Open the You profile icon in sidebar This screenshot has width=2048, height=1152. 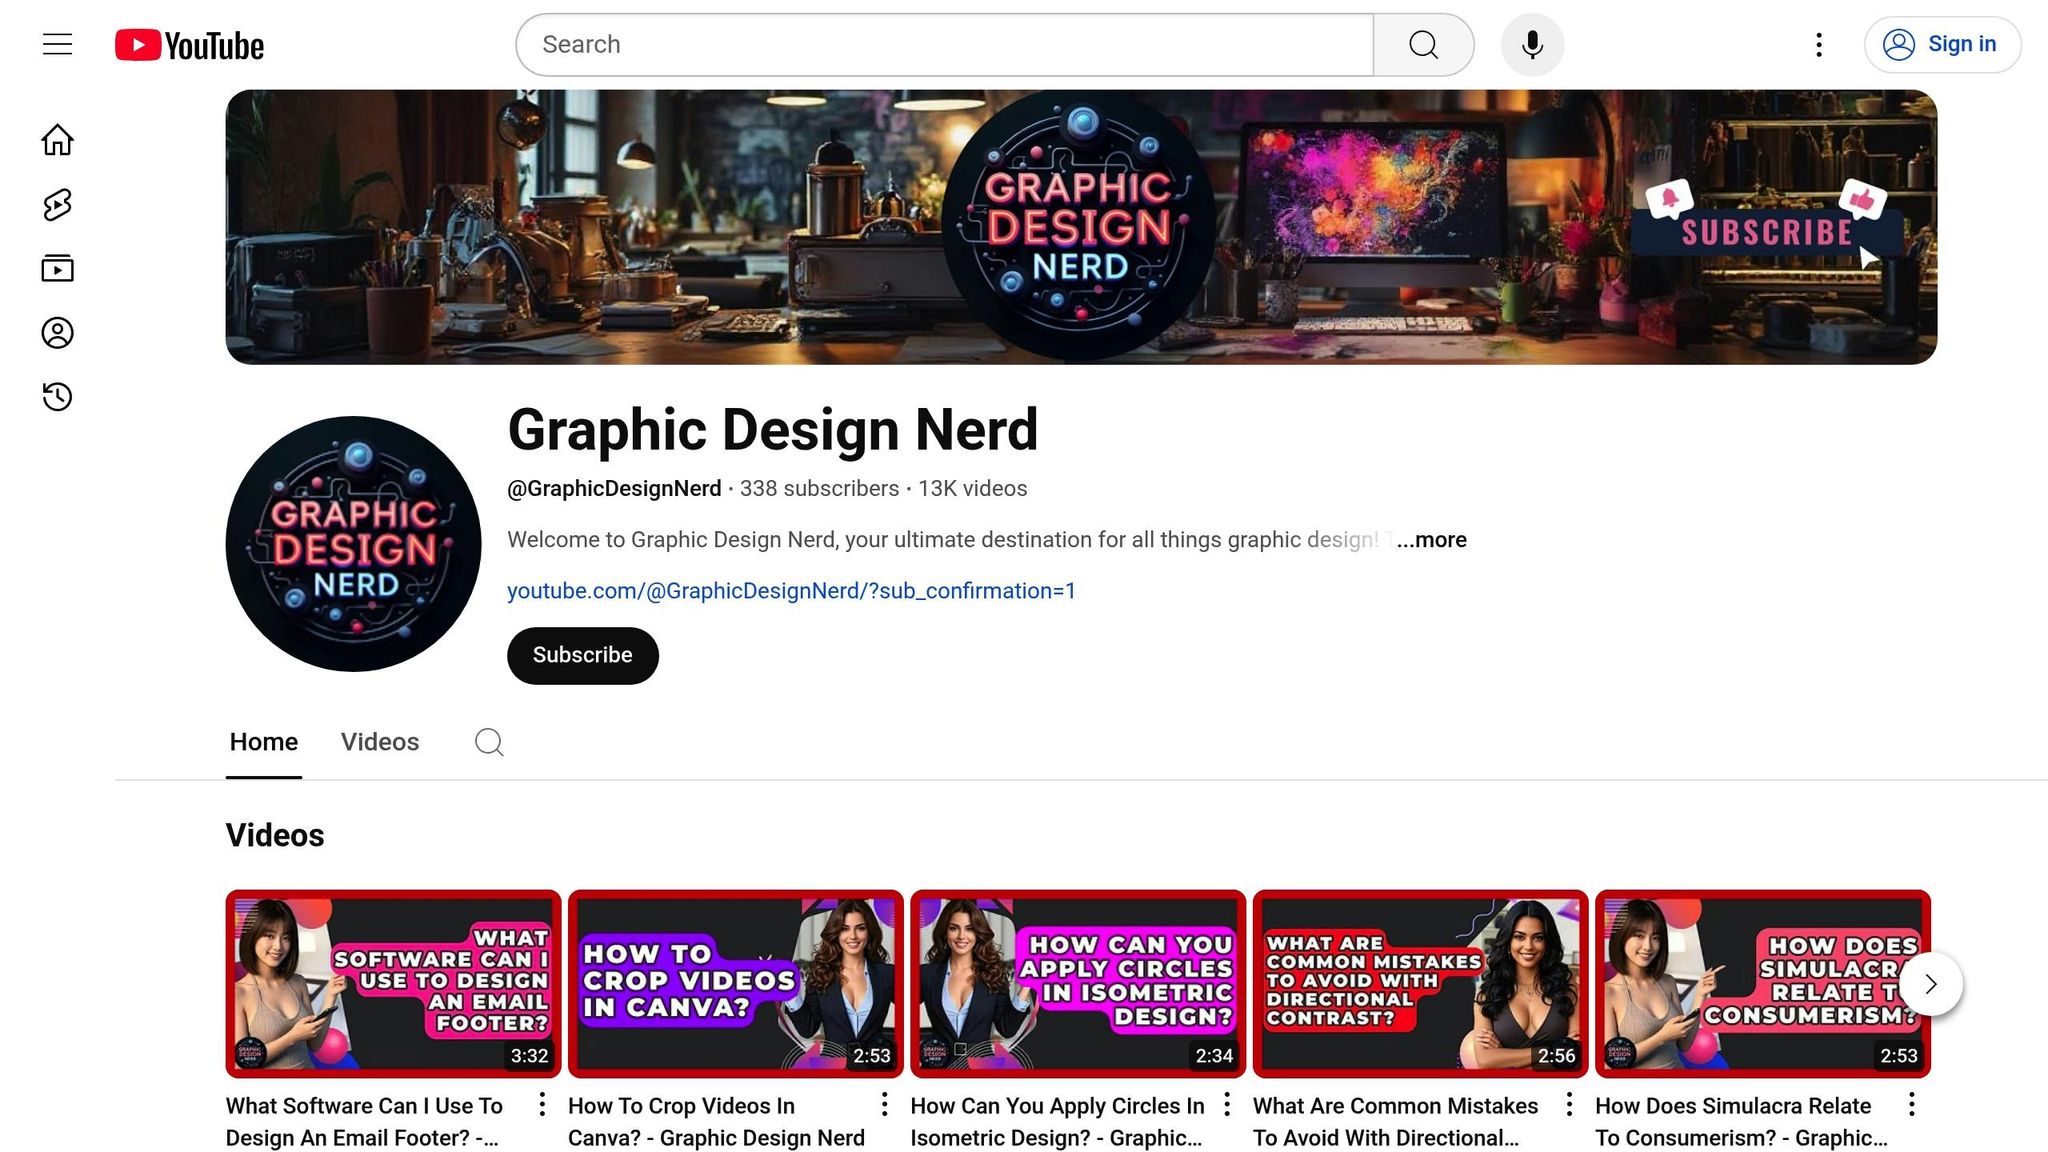click(x=57, y=332)
